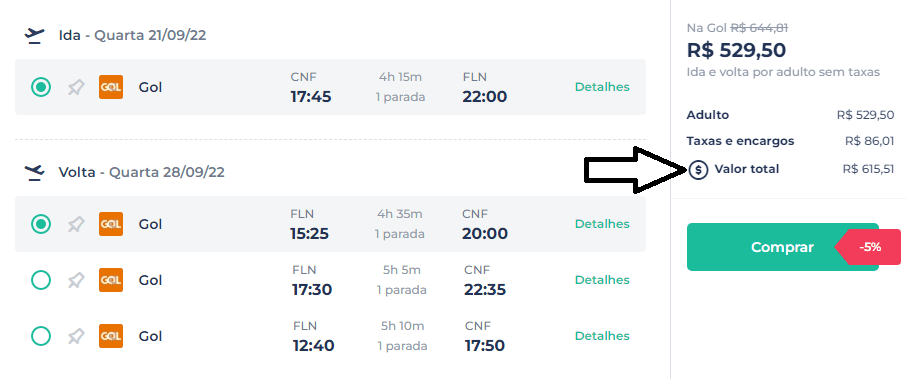Choose the 17:30 return flight option
This screenshot has width=907, height=379.
coord(40,280)
